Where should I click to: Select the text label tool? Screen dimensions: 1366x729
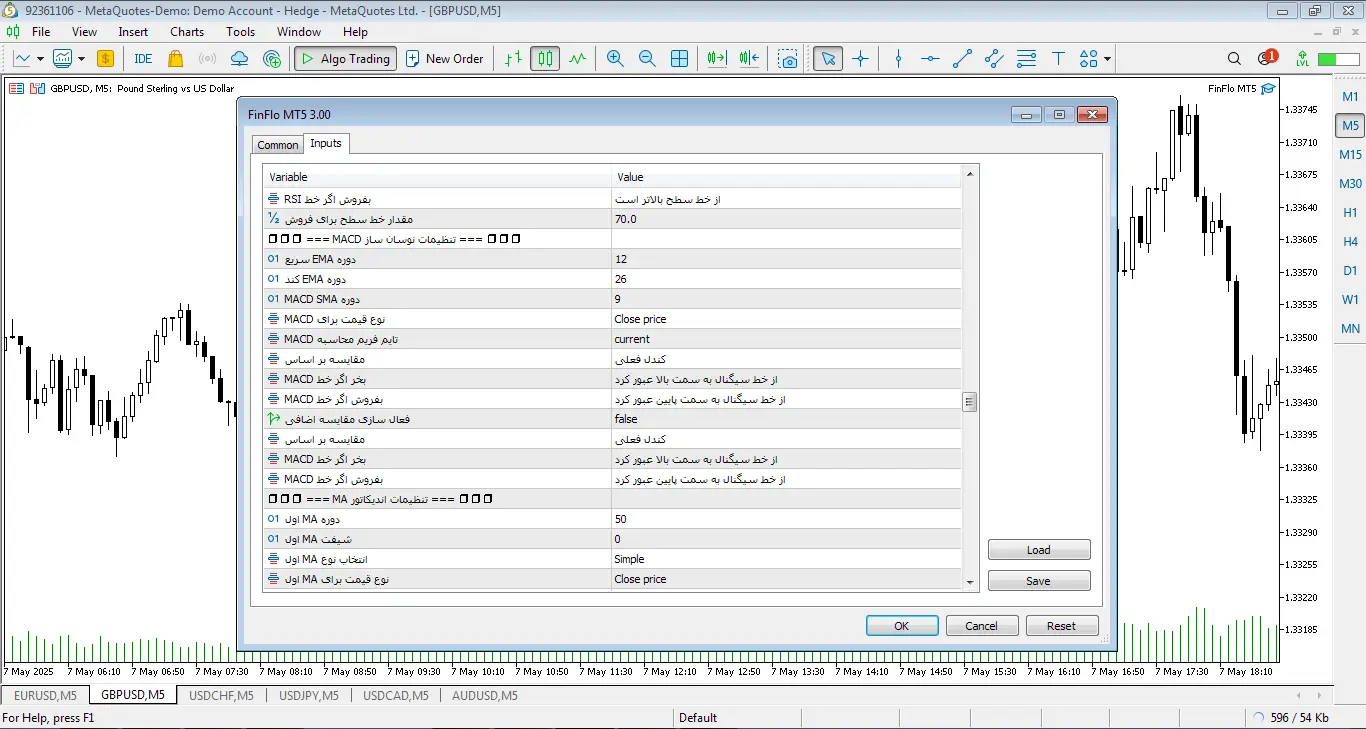click(x=1058, y=59)
